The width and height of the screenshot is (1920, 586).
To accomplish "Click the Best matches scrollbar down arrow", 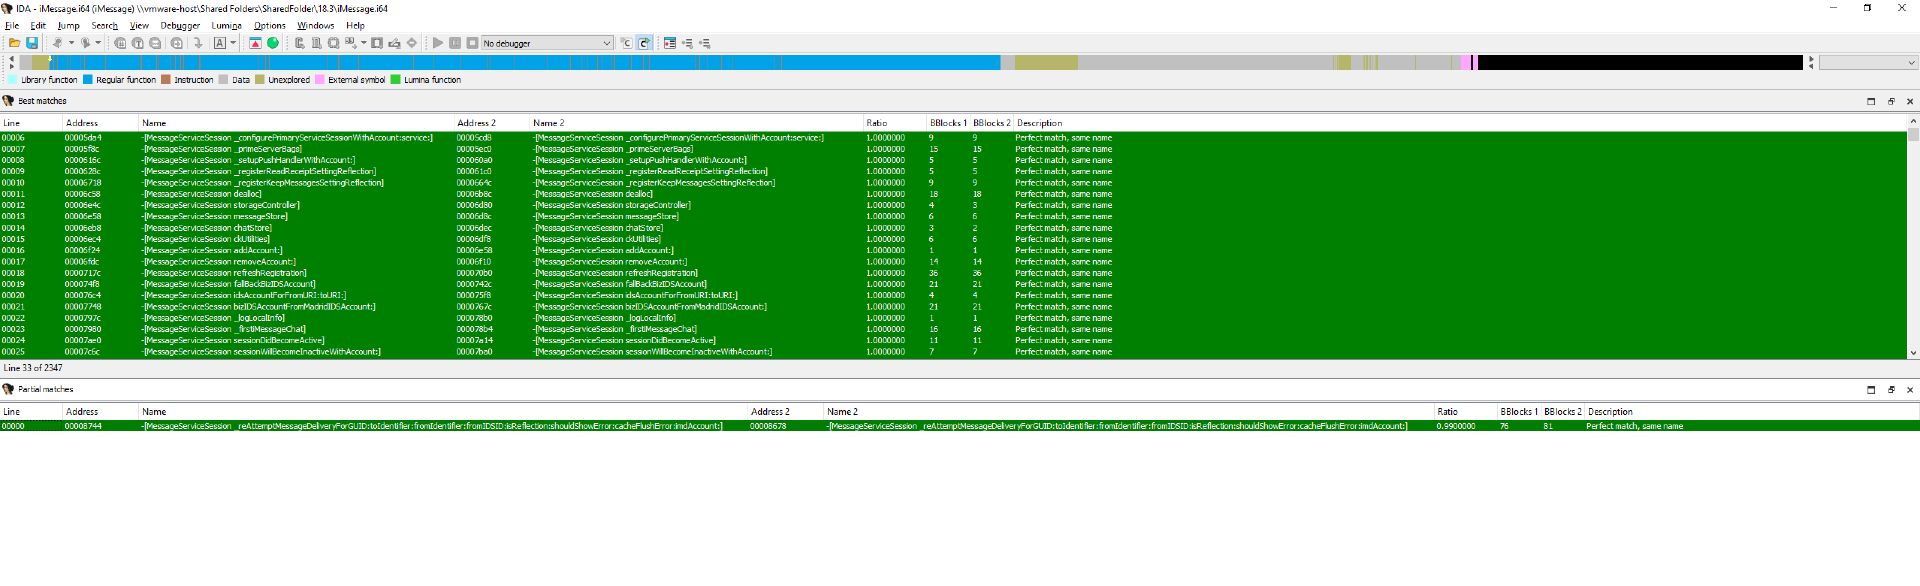I will coord(1913,353).
